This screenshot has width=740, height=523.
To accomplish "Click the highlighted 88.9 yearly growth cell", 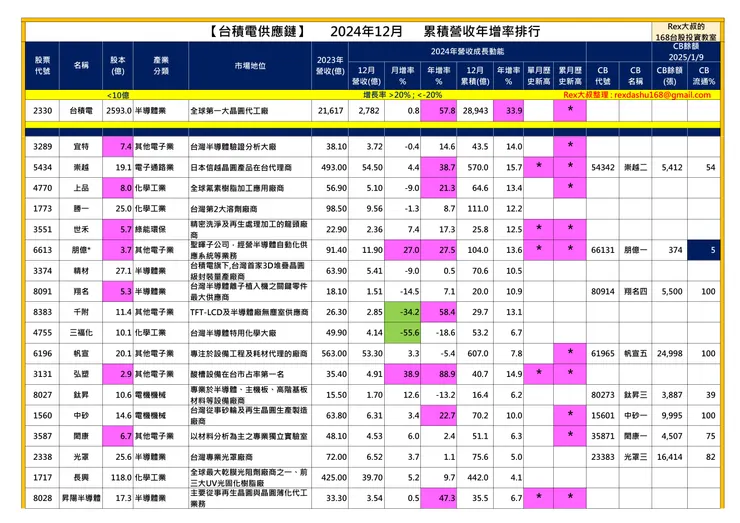I will [x=438, y=374].
